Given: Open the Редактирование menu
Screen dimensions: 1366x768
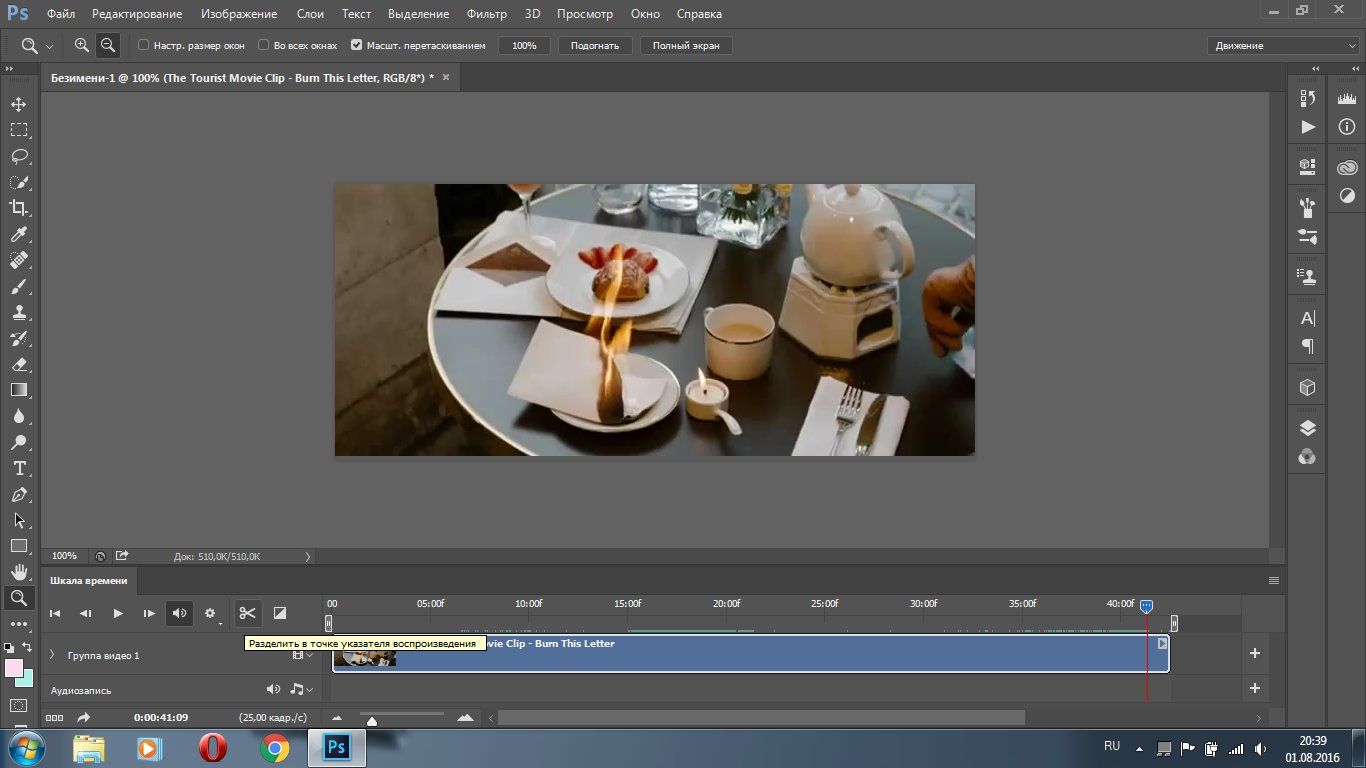Looking at the screenshot, I should point(137,14).
